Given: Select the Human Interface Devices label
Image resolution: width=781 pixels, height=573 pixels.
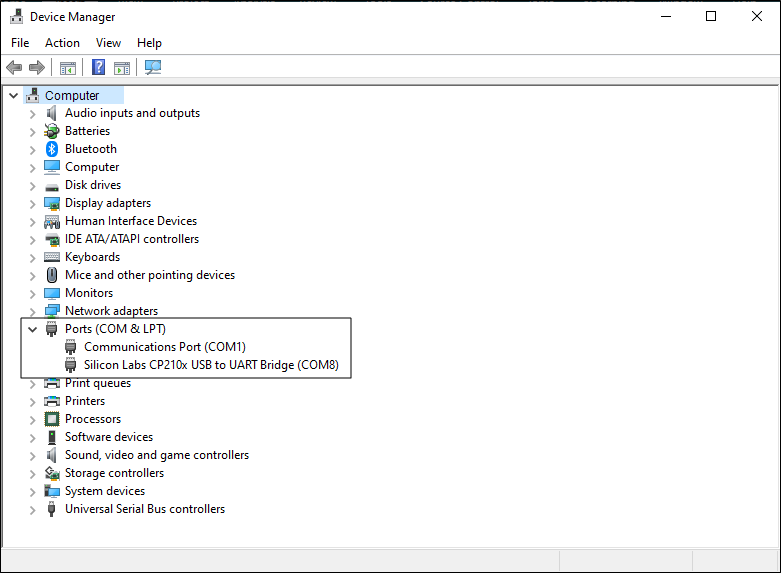Looking at the screenshot, I should click(131, 221).
